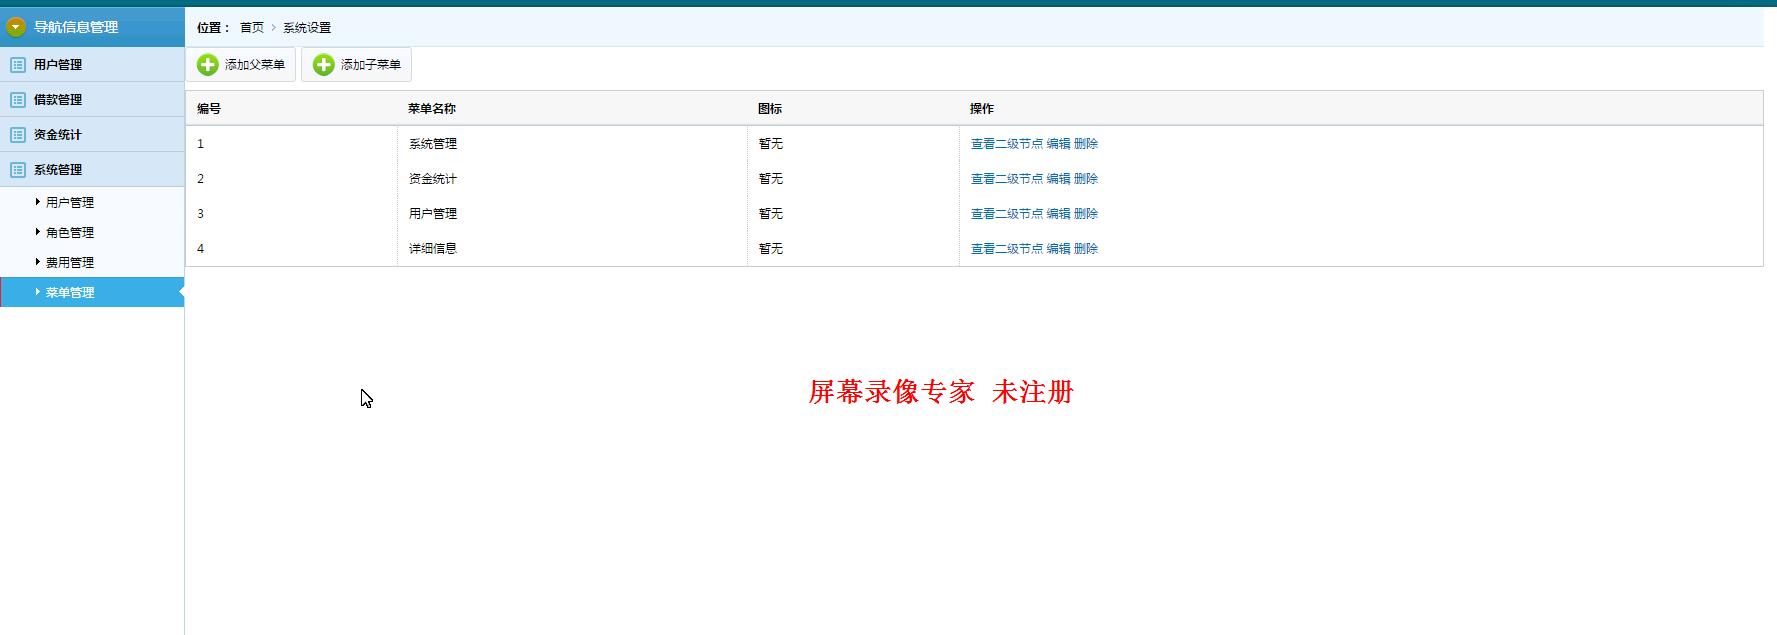Click the 添加父菜单 button label
The height and width of the screenshot is (635, 1777).
pyautogui.click(x=255, y=65)
